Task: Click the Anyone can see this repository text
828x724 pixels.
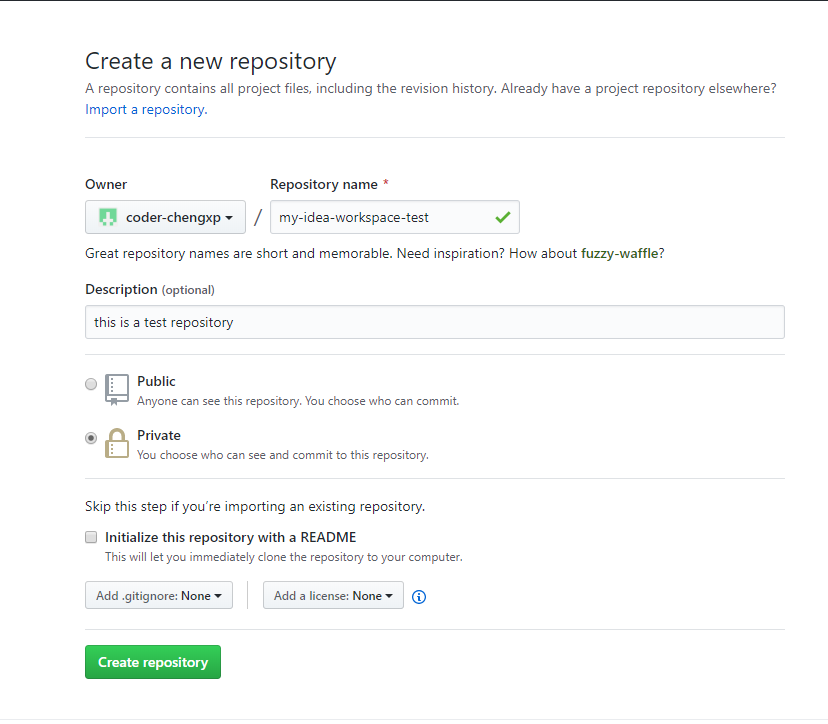Action: coord(298,401)
